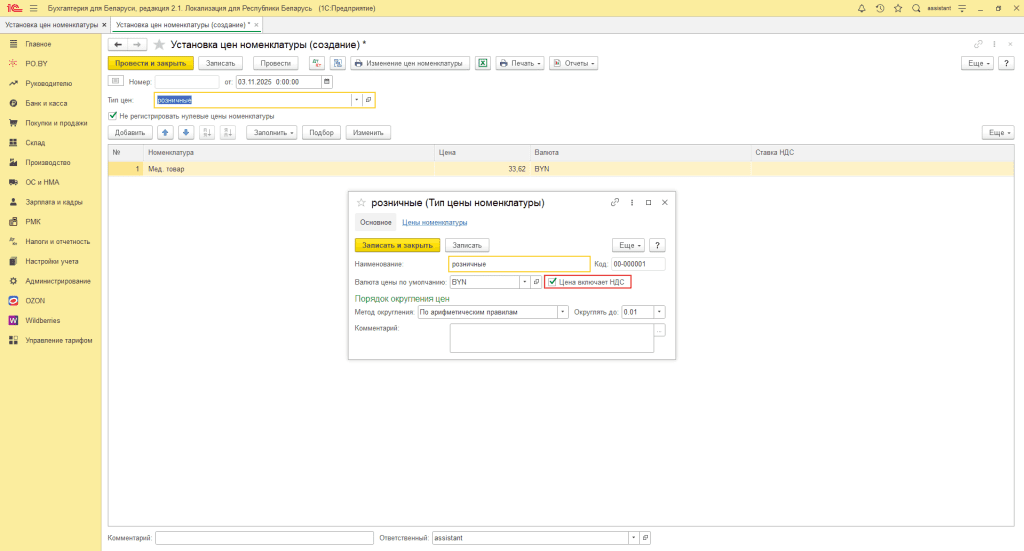Move row down with blue down arrow
The width and height of the screenshot is (1024, 551).
click(x=185, y=132)
